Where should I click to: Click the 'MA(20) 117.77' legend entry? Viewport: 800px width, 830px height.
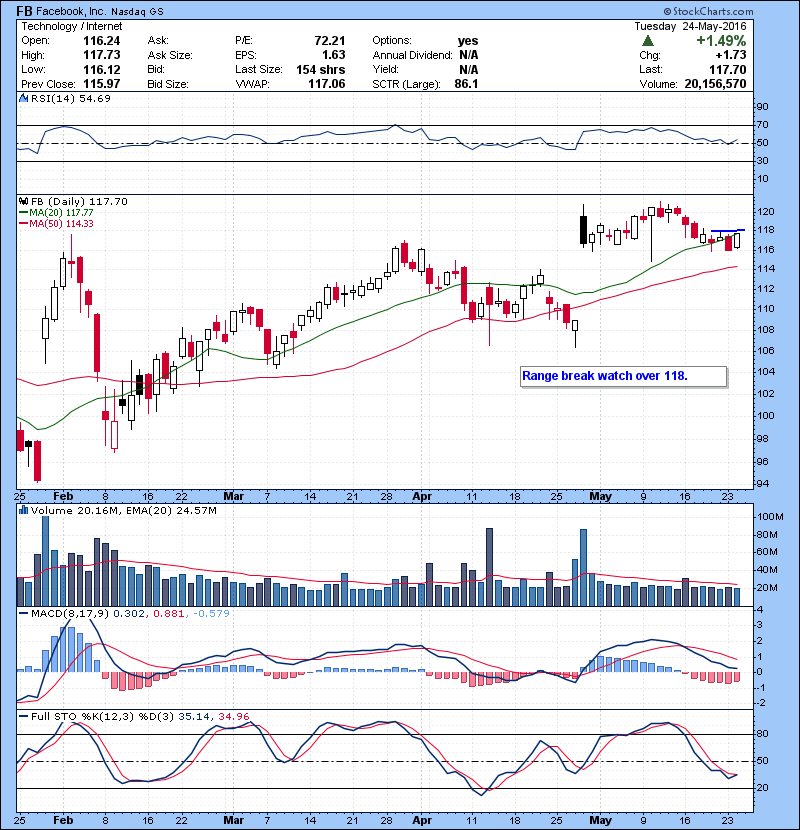pyautogui.click(x=56, y=212)
